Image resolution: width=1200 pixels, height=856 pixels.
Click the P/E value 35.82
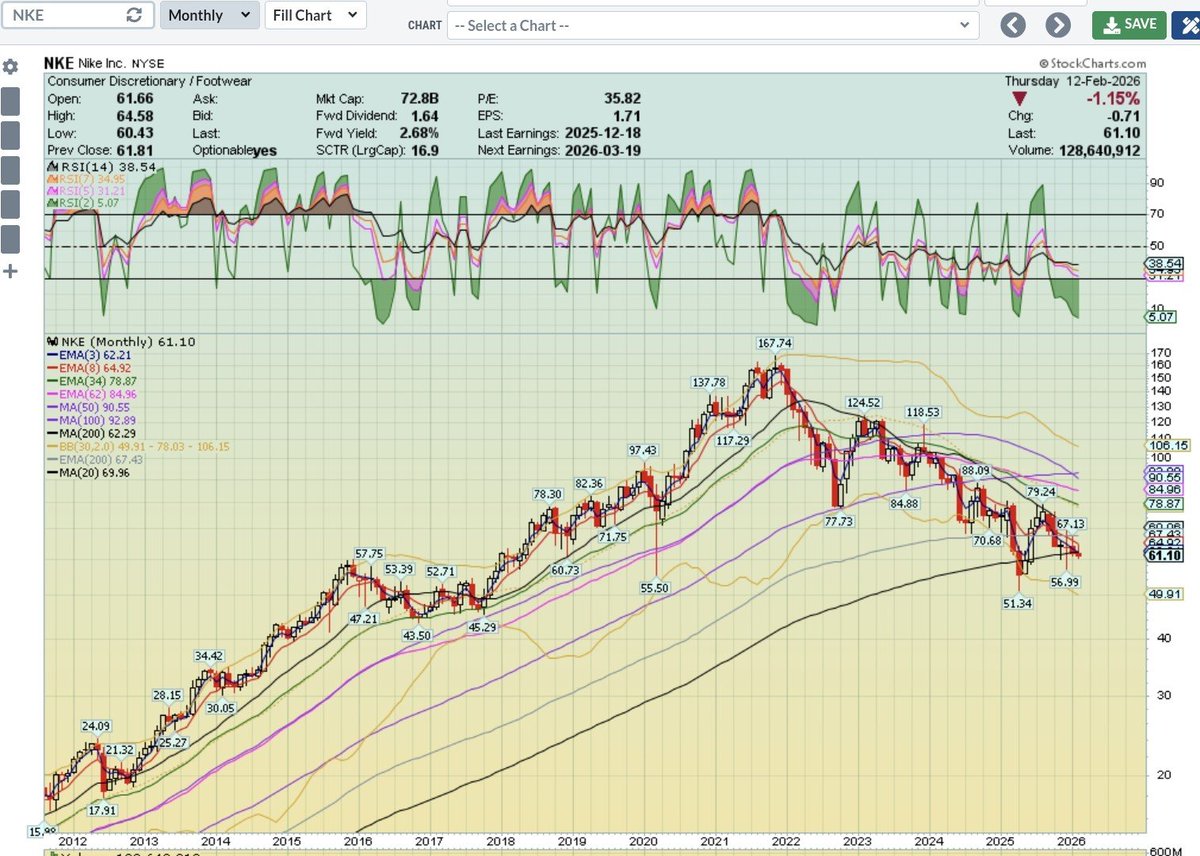point(622,98)
